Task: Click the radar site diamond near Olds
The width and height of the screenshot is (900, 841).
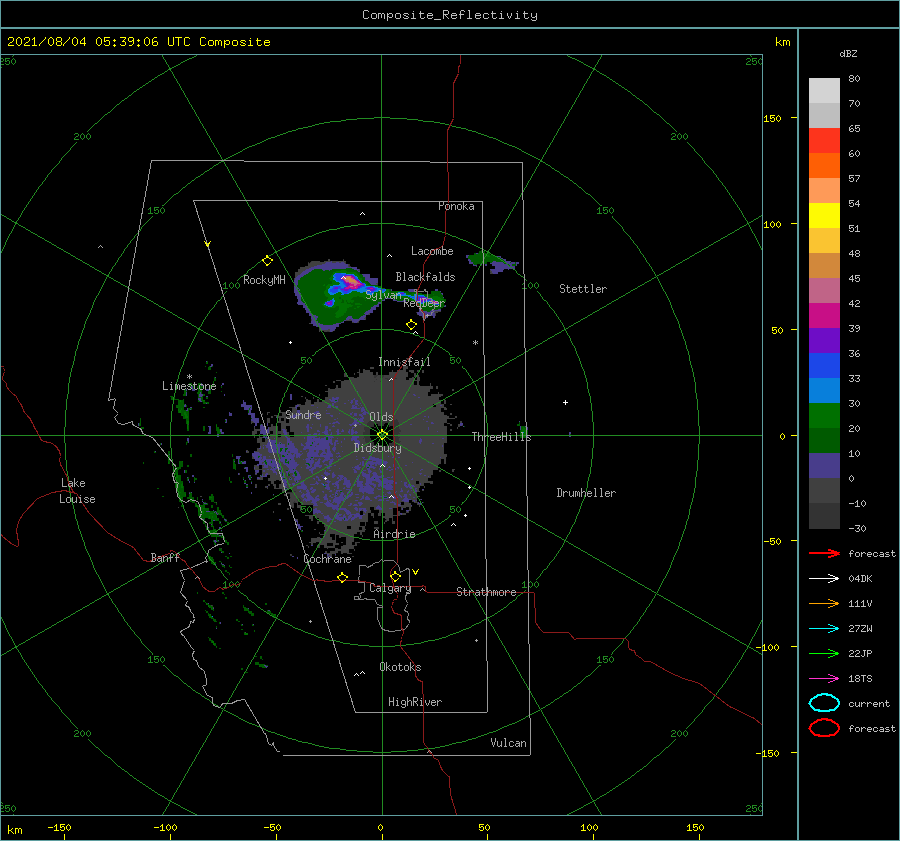Action: pos(382,435)
